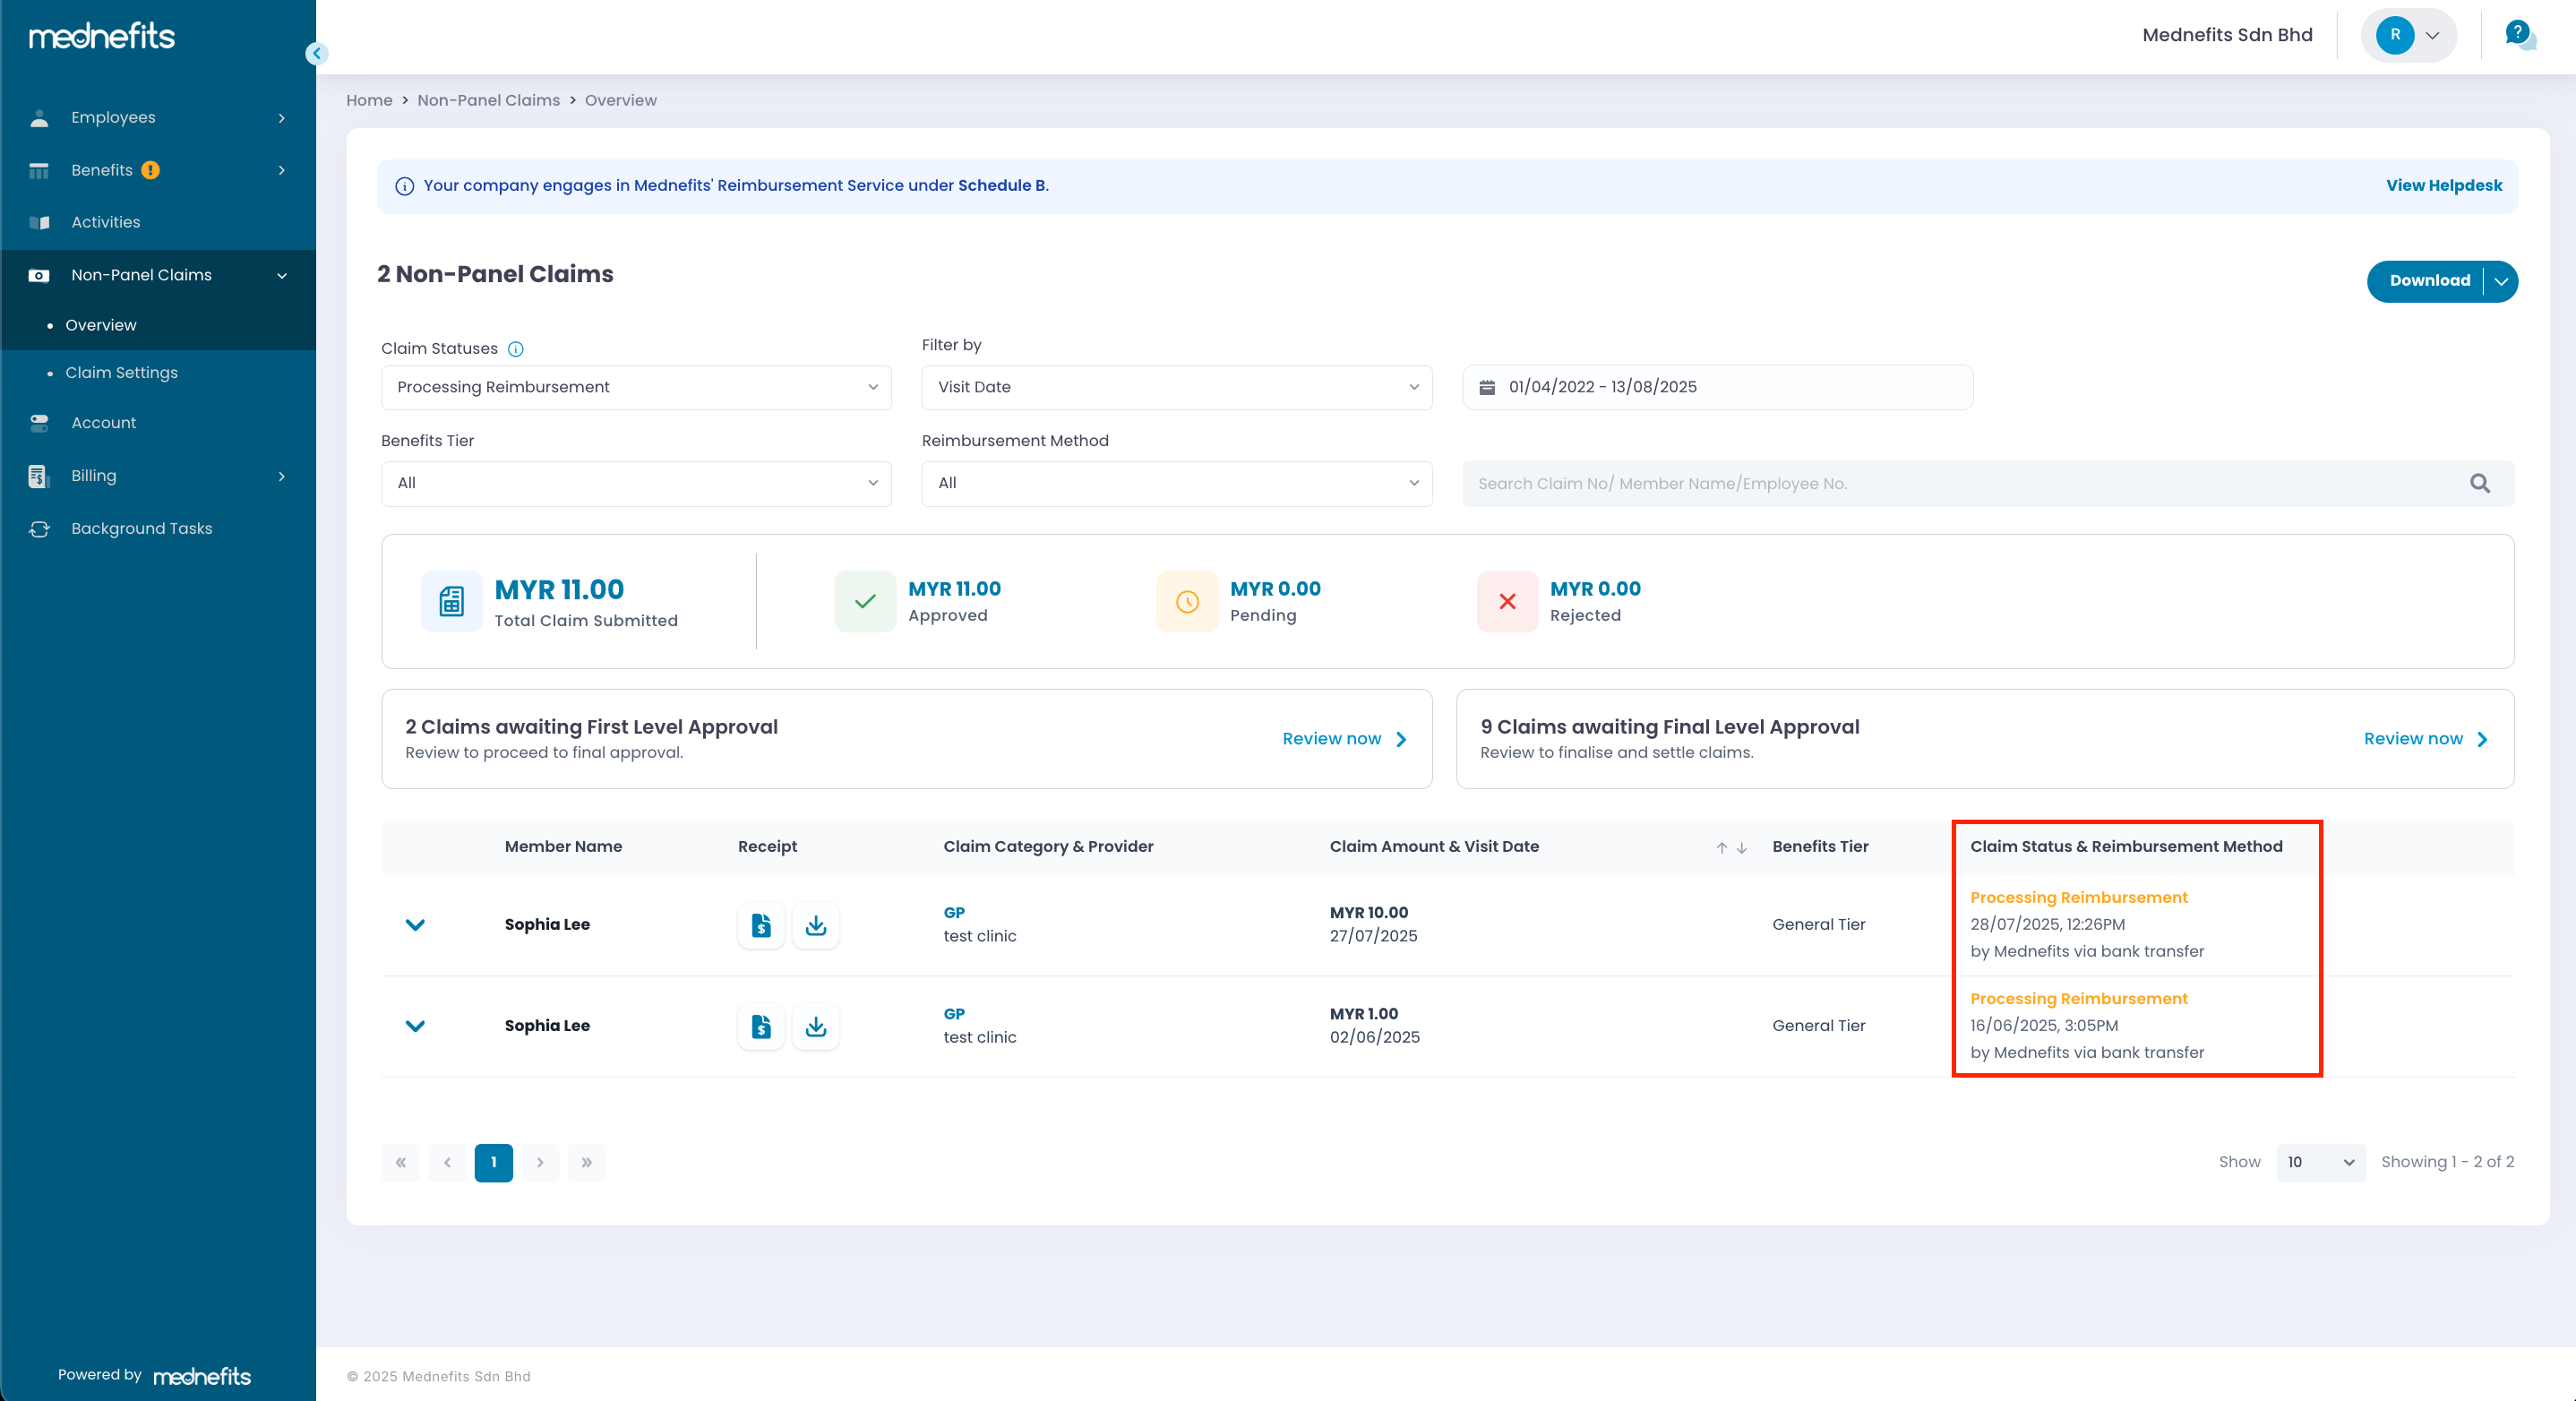Click the search magnifier icon
The image size is (2576, 1401).
[2480, 484]
